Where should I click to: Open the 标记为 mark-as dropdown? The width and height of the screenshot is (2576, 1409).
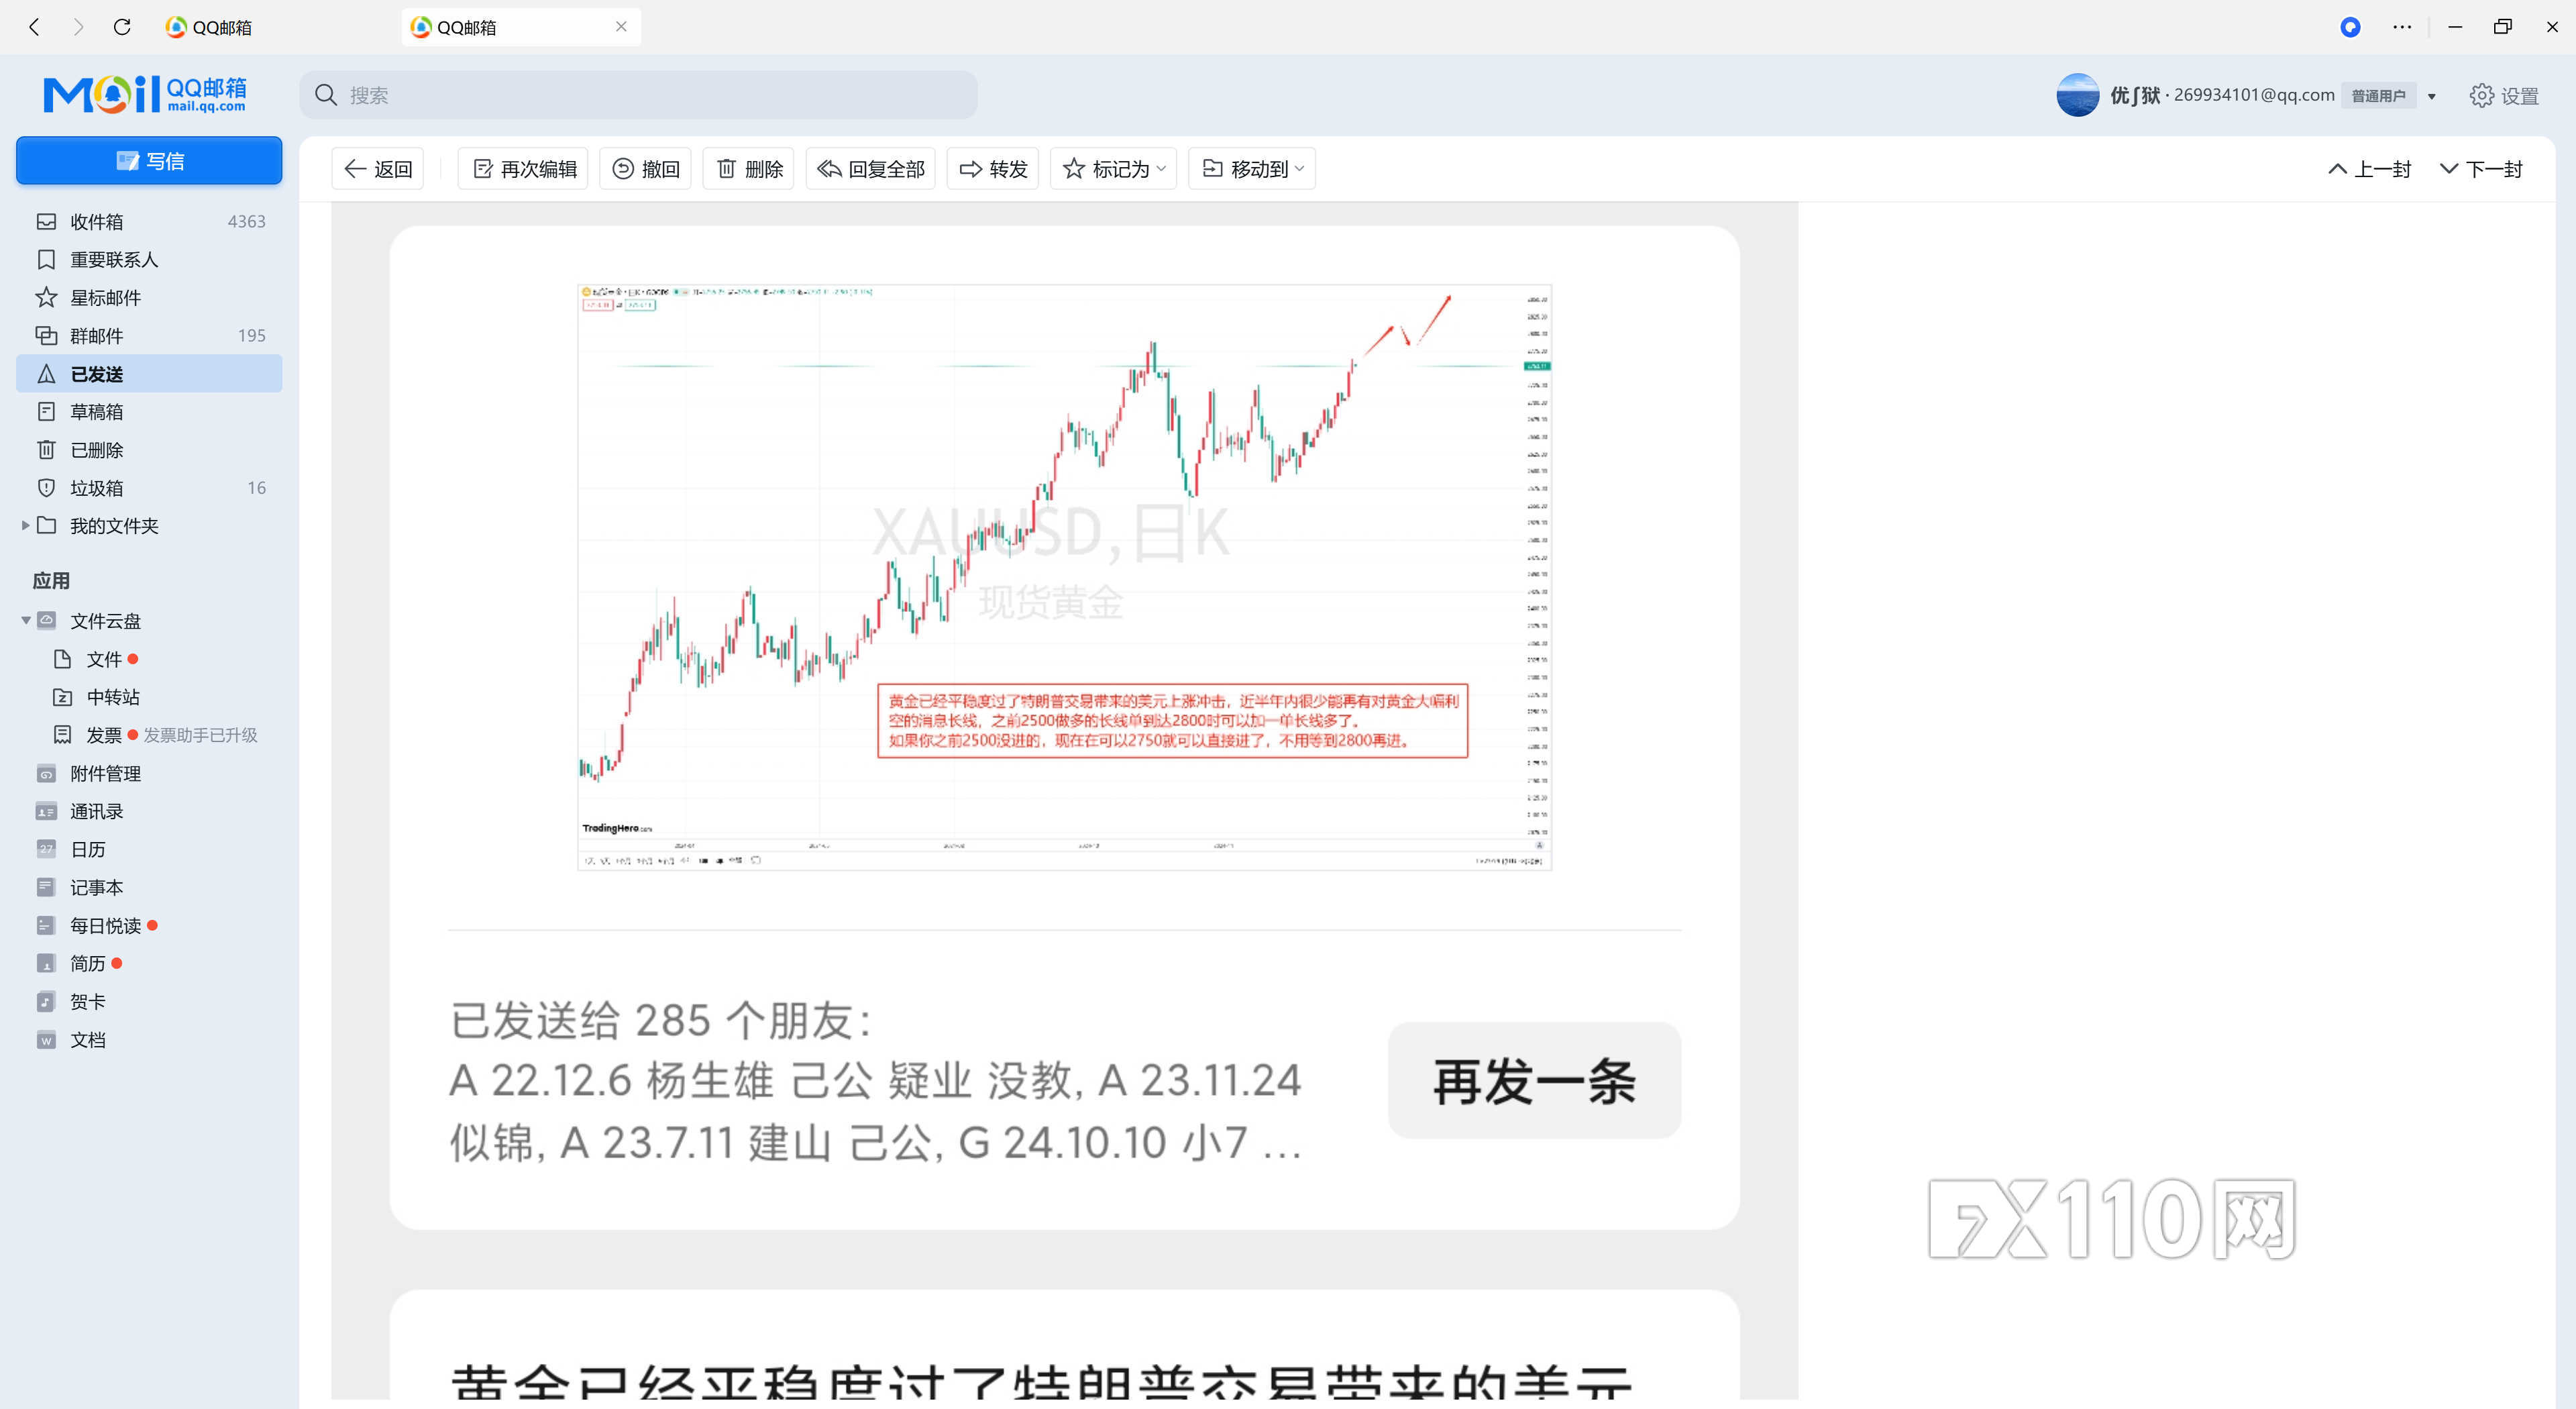1113,169
